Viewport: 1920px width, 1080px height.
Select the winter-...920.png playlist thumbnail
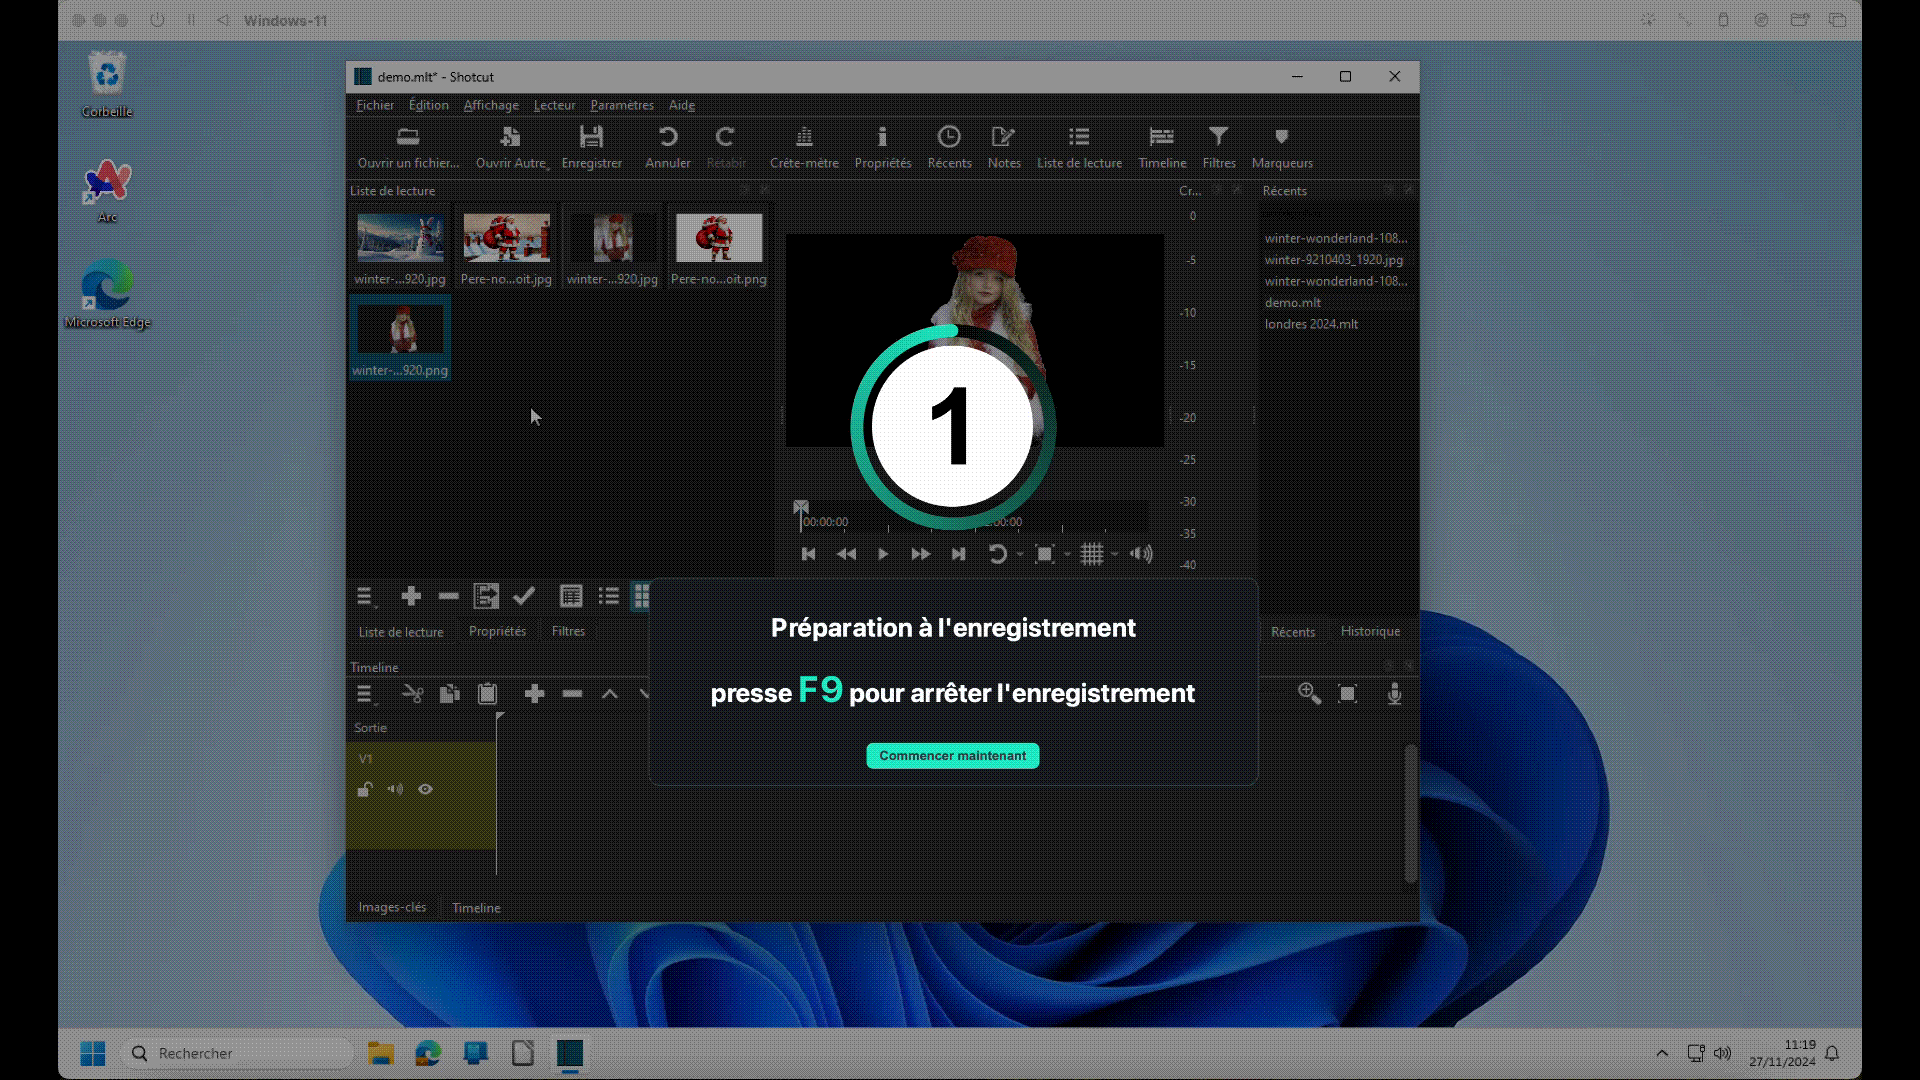400,338
